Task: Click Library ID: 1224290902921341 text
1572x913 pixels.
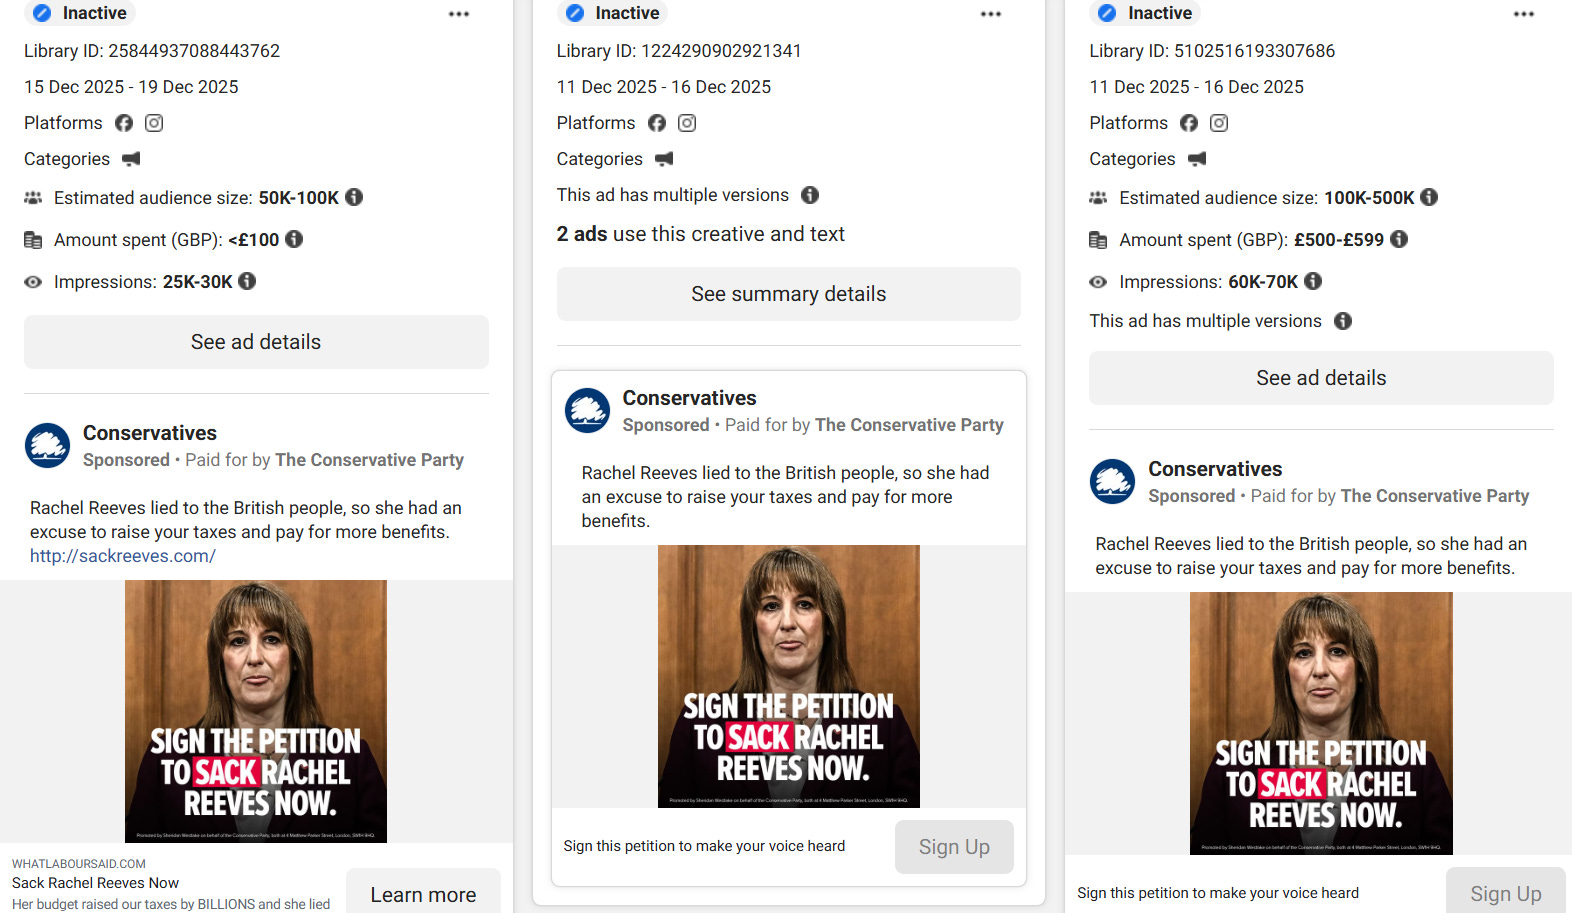Action: coord(679,51)
